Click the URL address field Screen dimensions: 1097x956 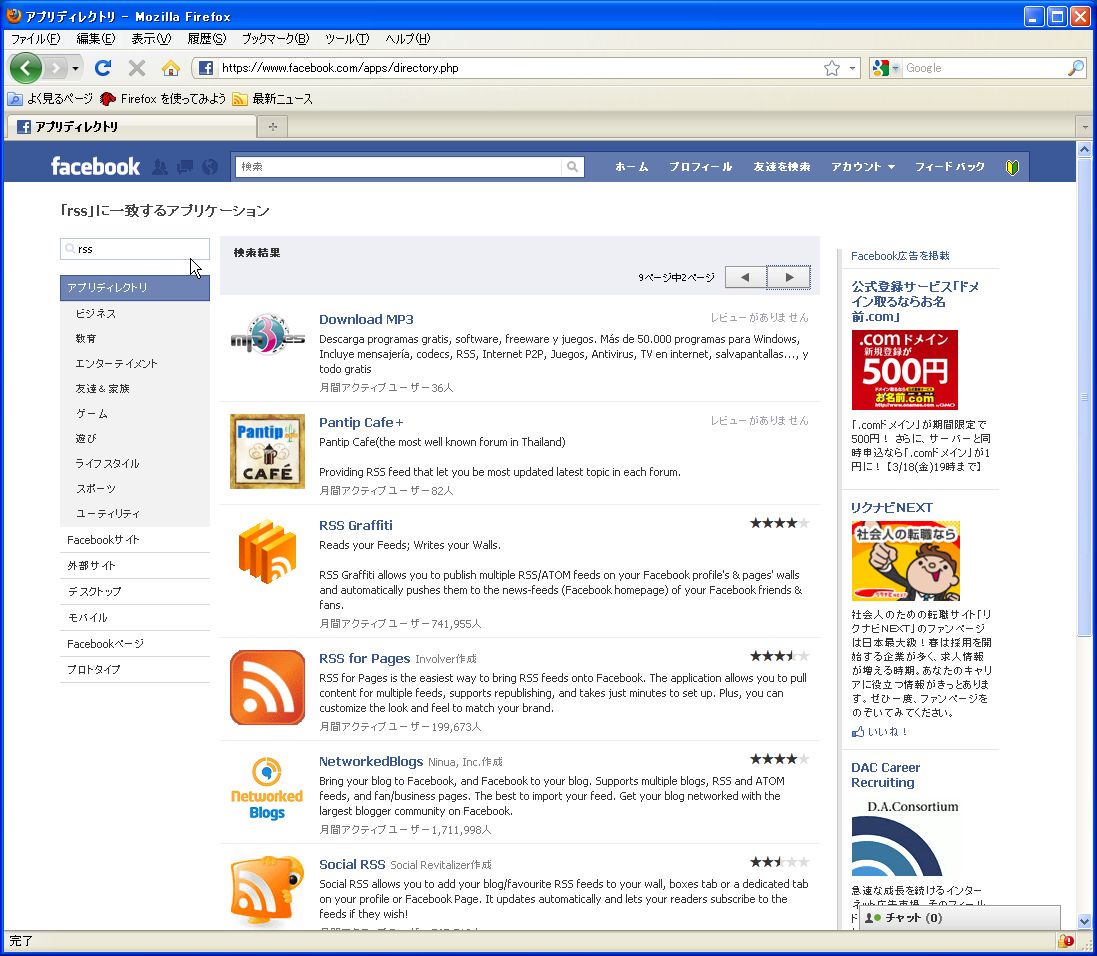(518, 68)
